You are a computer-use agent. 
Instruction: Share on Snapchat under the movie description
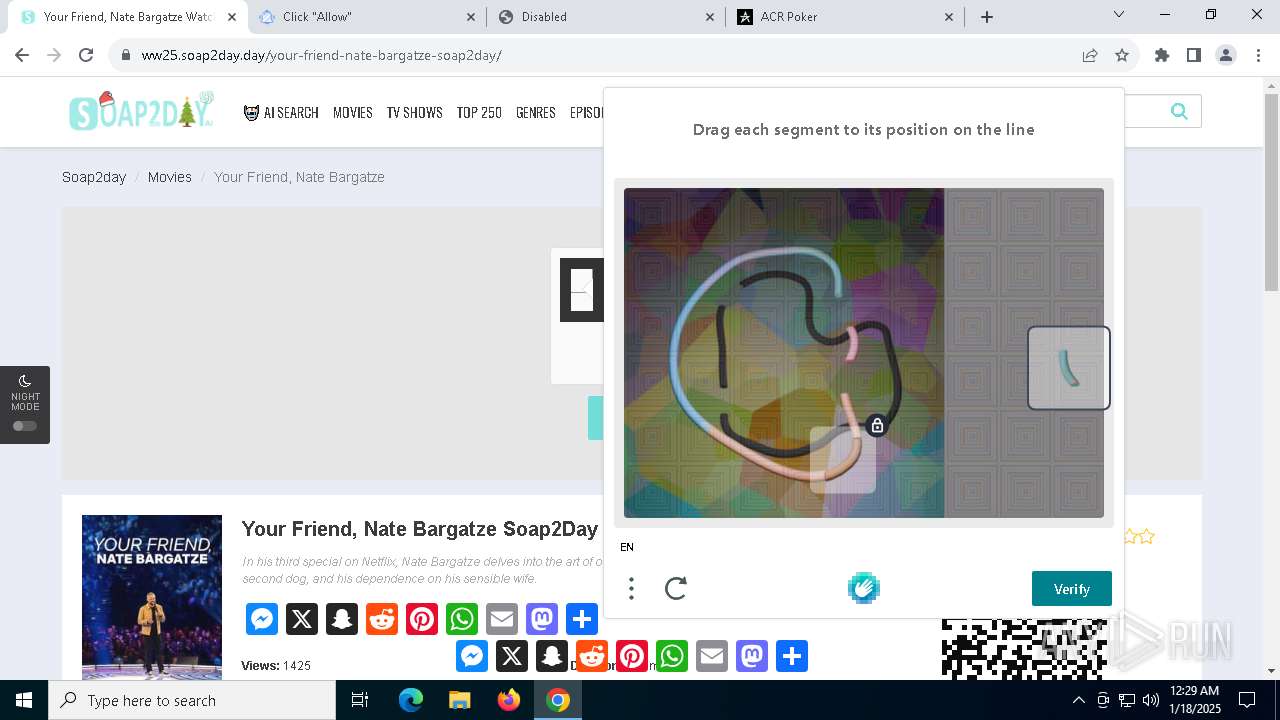pos(342,619)
